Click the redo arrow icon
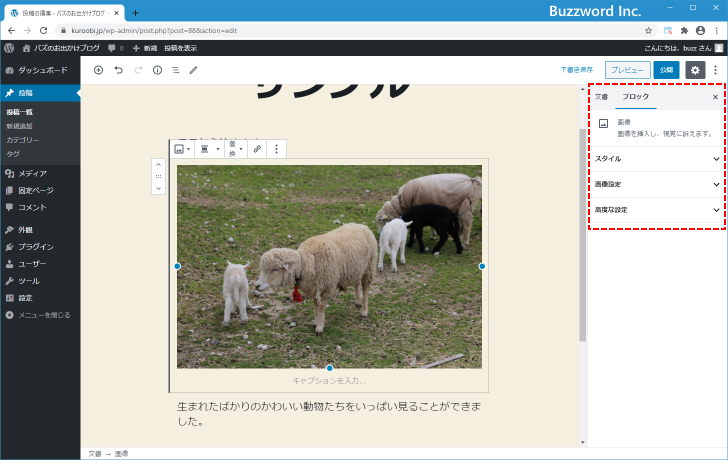Viewport: 728px width, 460px height. point(138,70)
